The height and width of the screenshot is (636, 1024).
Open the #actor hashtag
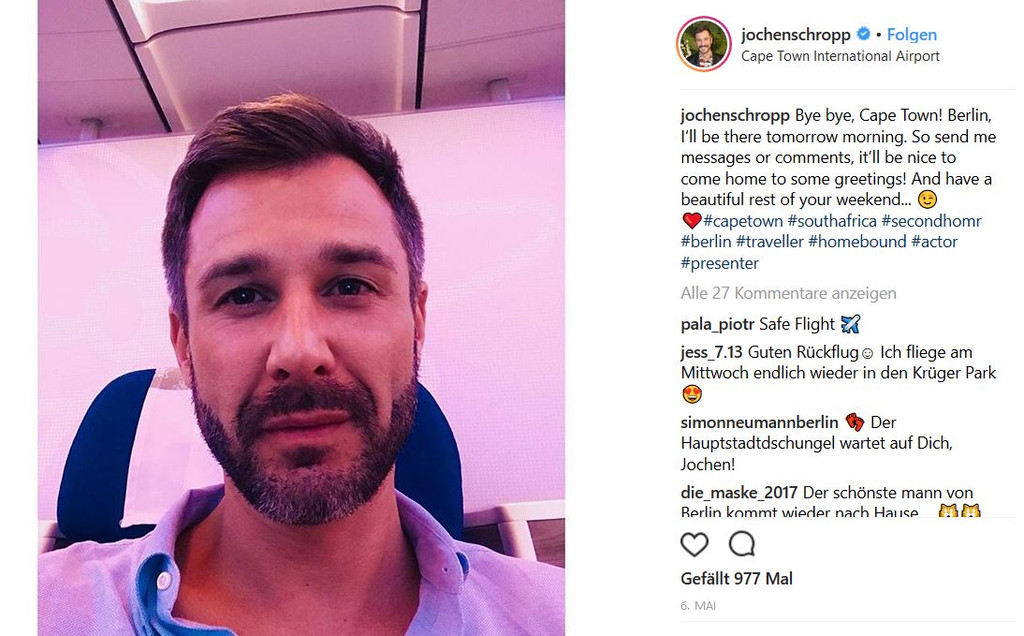click(934, 242)
